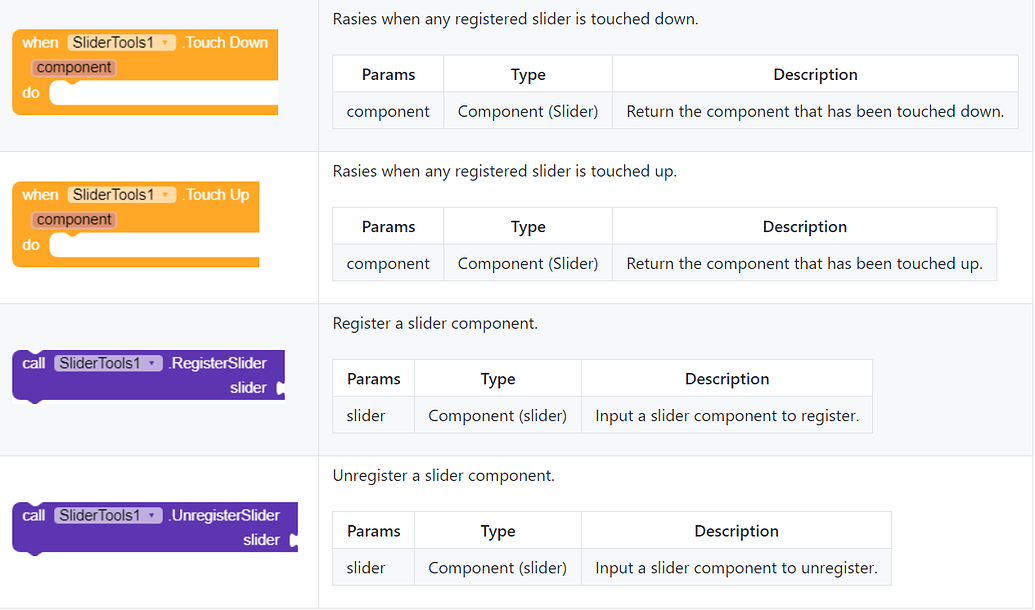This screenshot has width=1035, height=610.
Task: Click Component (Slider) cell in Touch Up table
Action: (x=528, y=263)
